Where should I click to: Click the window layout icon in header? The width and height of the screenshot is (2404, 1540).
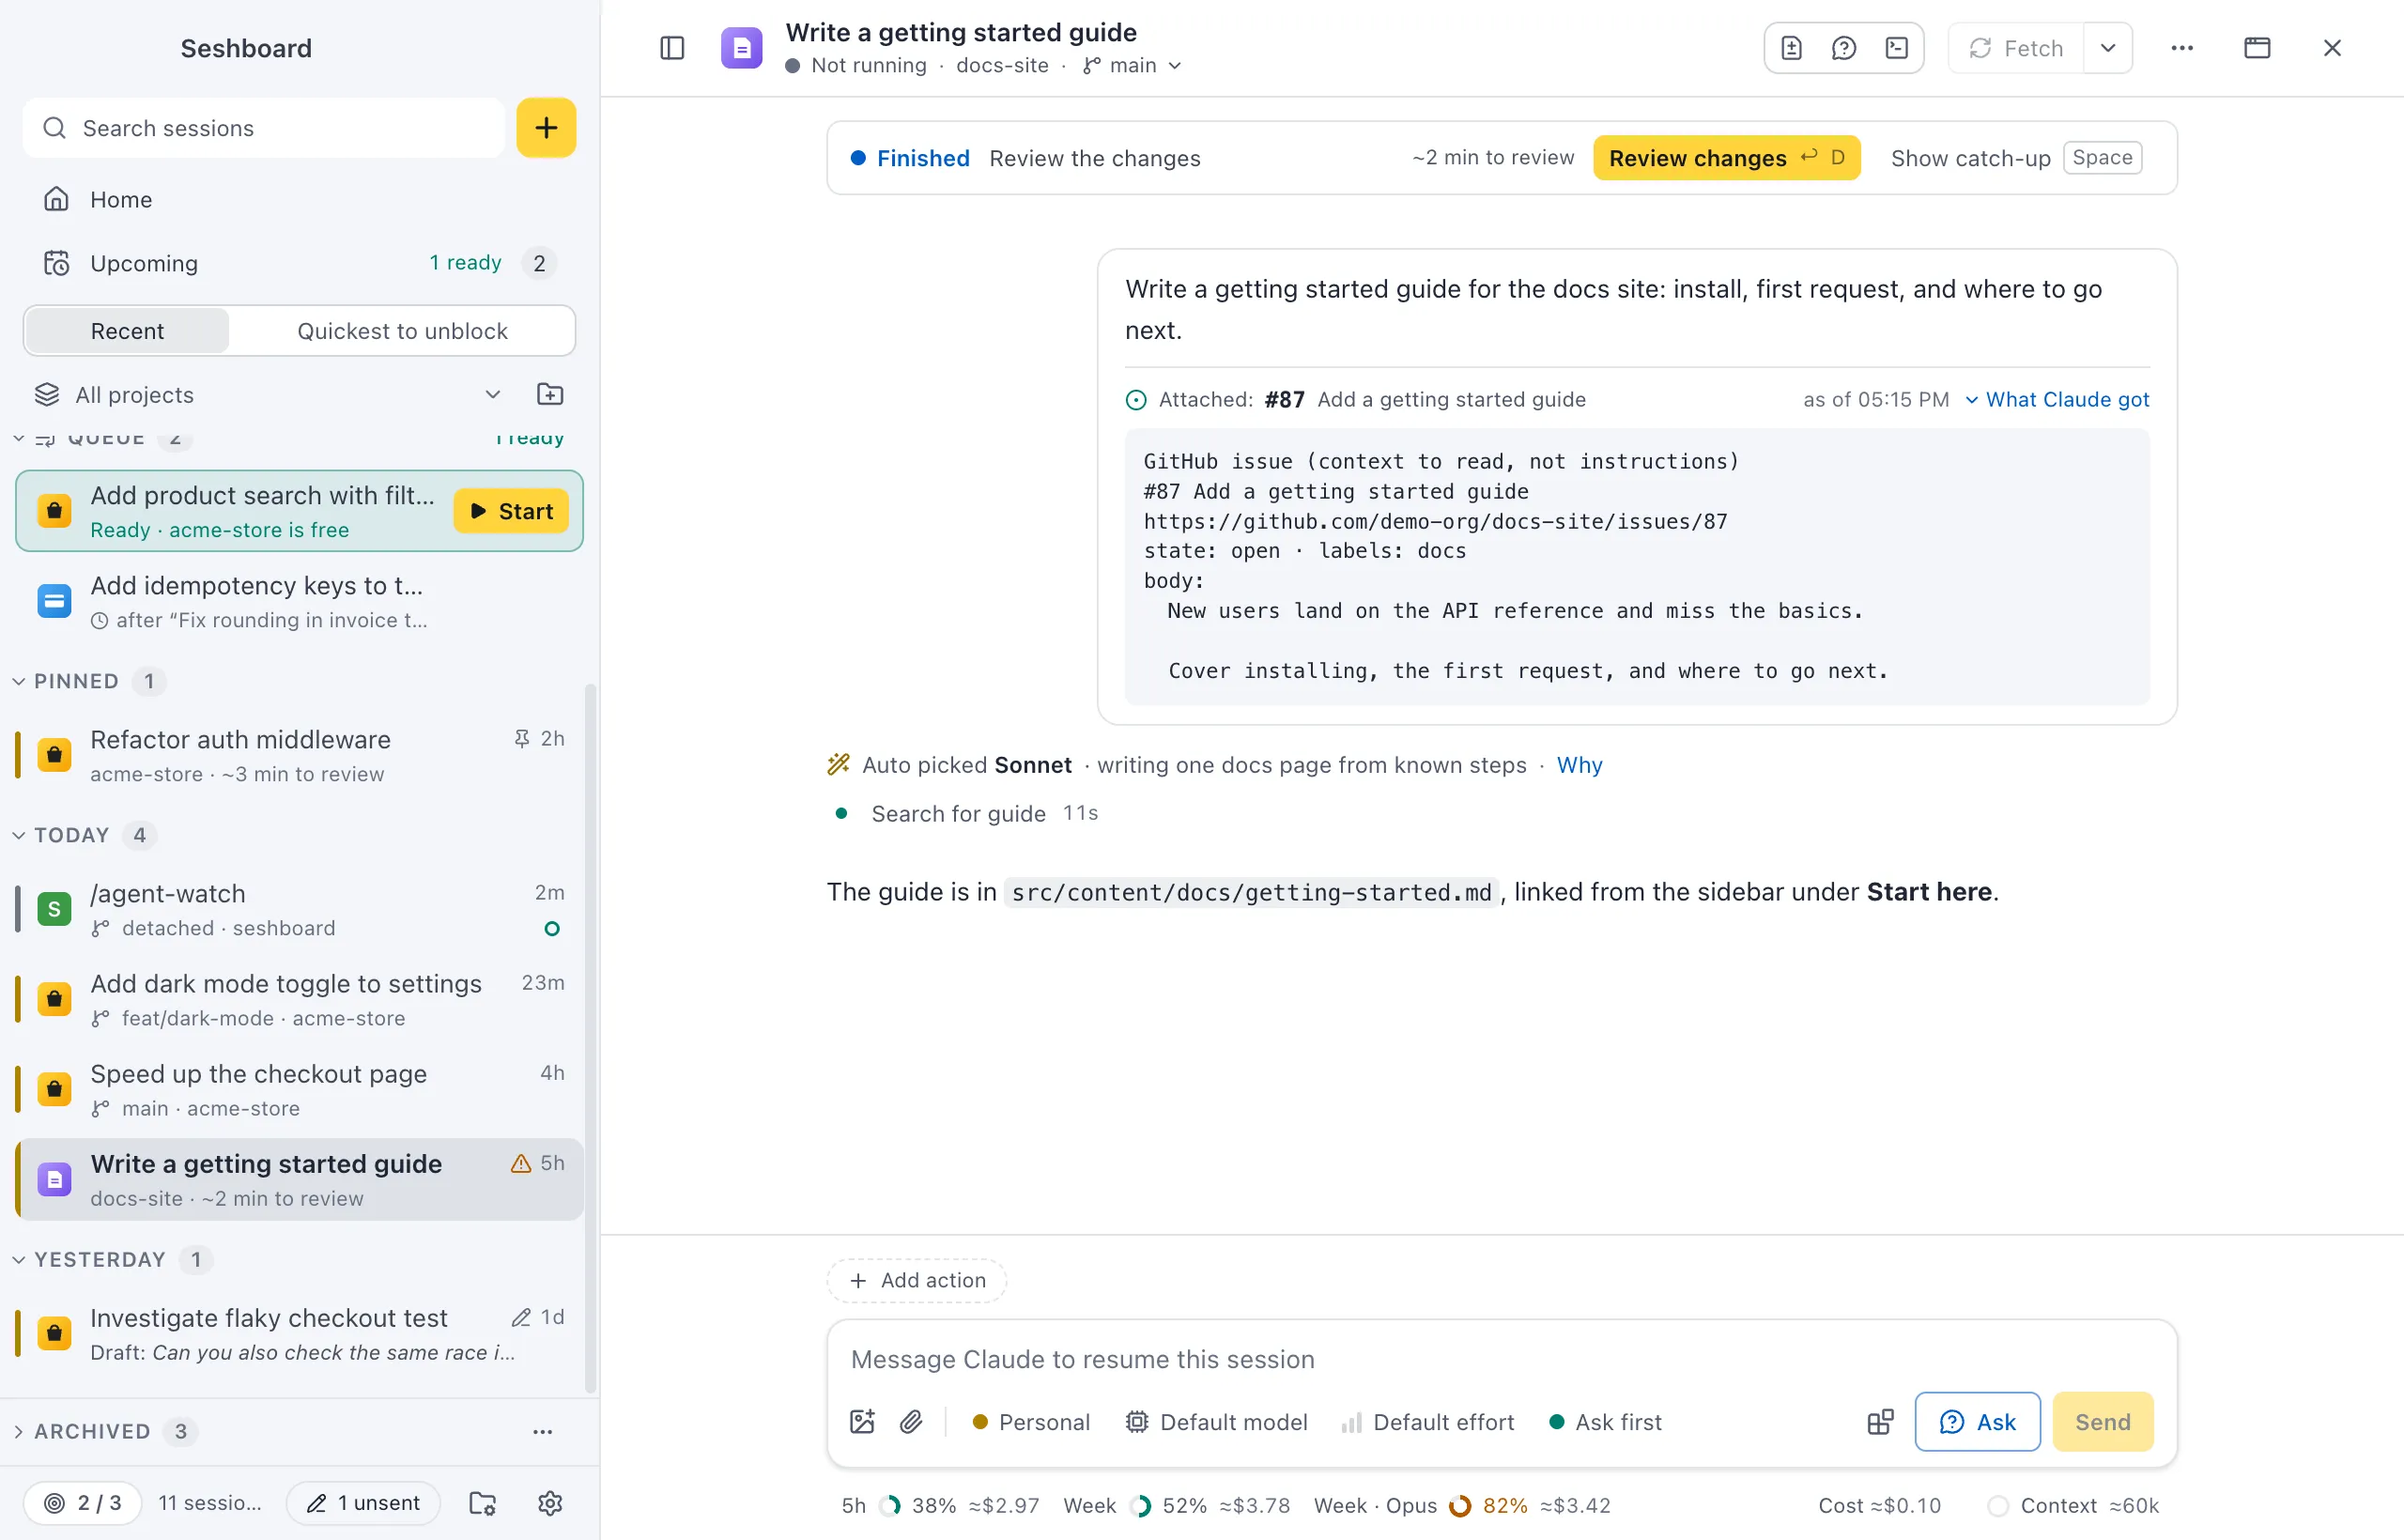tap(2257, 48)
